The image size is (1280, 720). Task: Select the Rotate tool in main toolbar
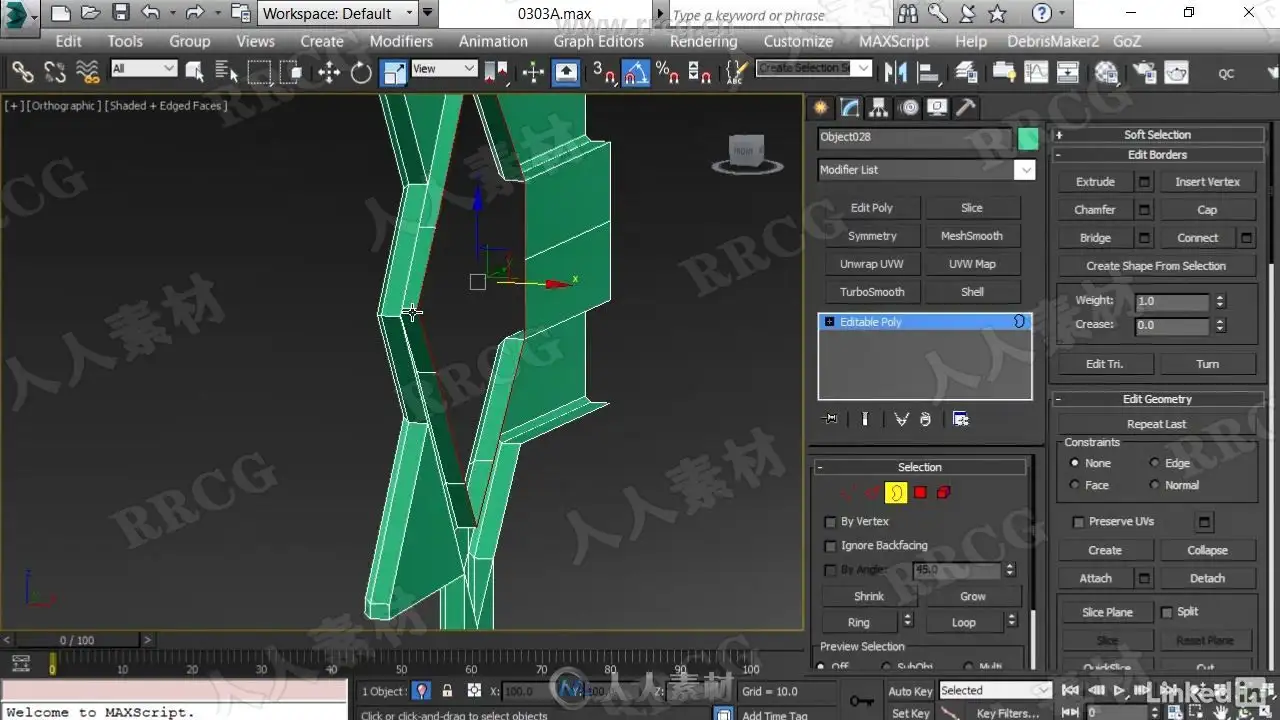tap(361, 72)
